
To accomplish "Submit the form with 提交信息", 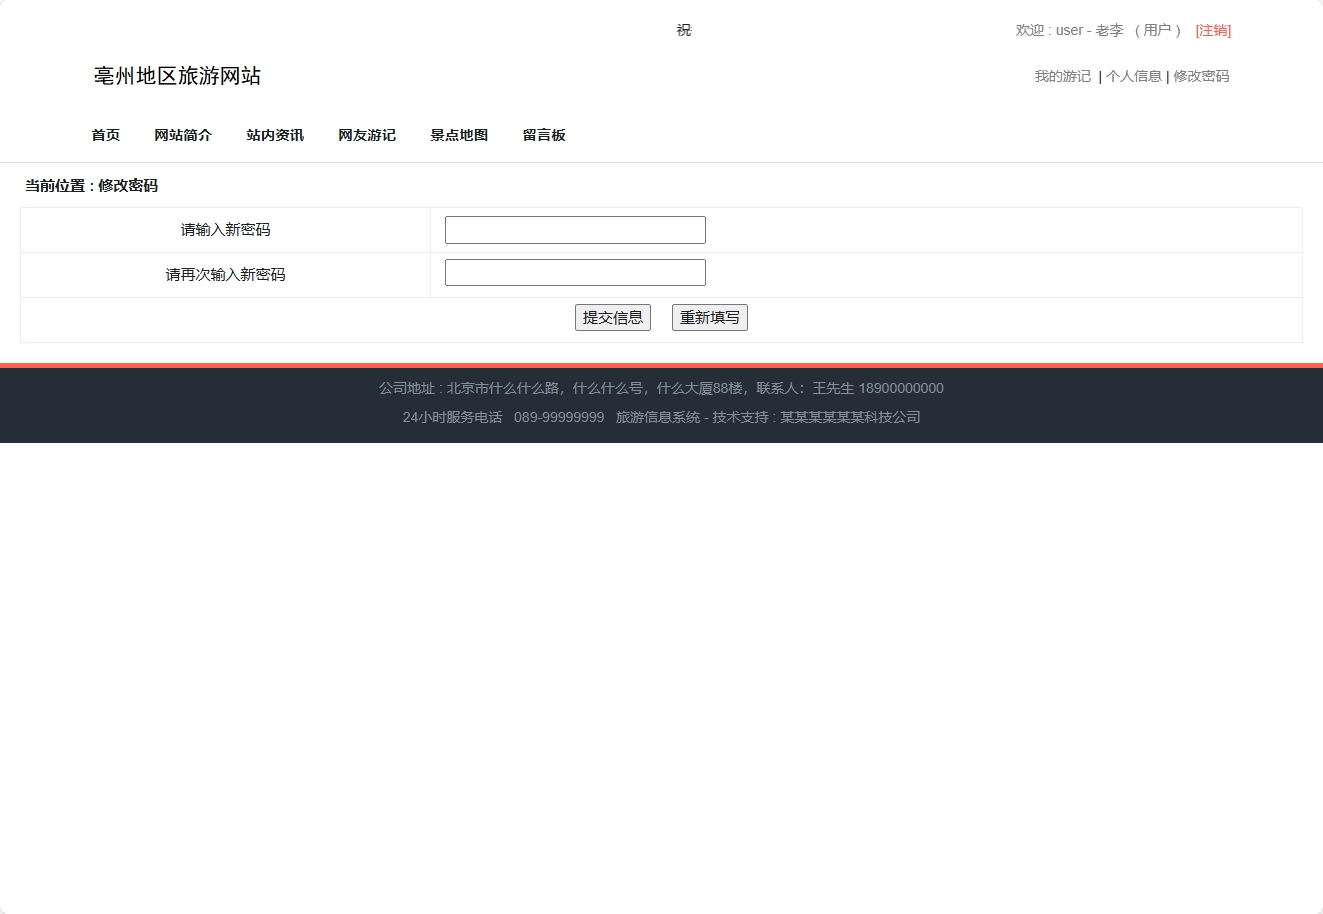I will pos(613,318).
